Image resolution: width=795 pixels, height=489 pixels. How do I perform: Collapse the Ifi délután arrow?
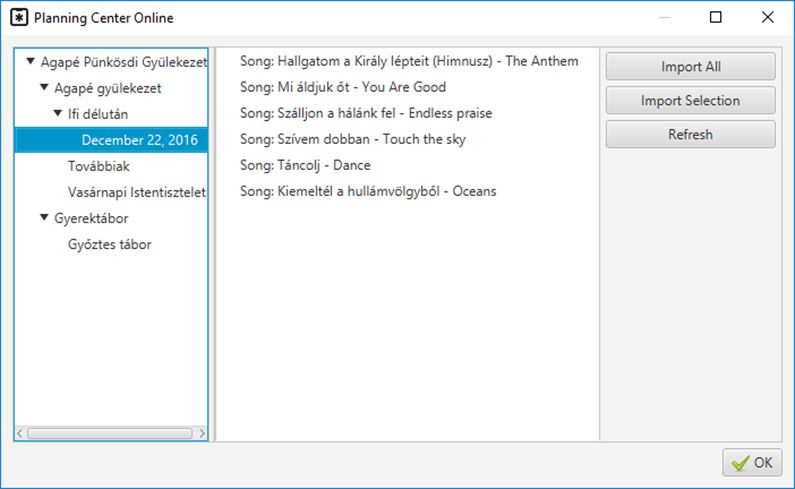pos(58,113)
